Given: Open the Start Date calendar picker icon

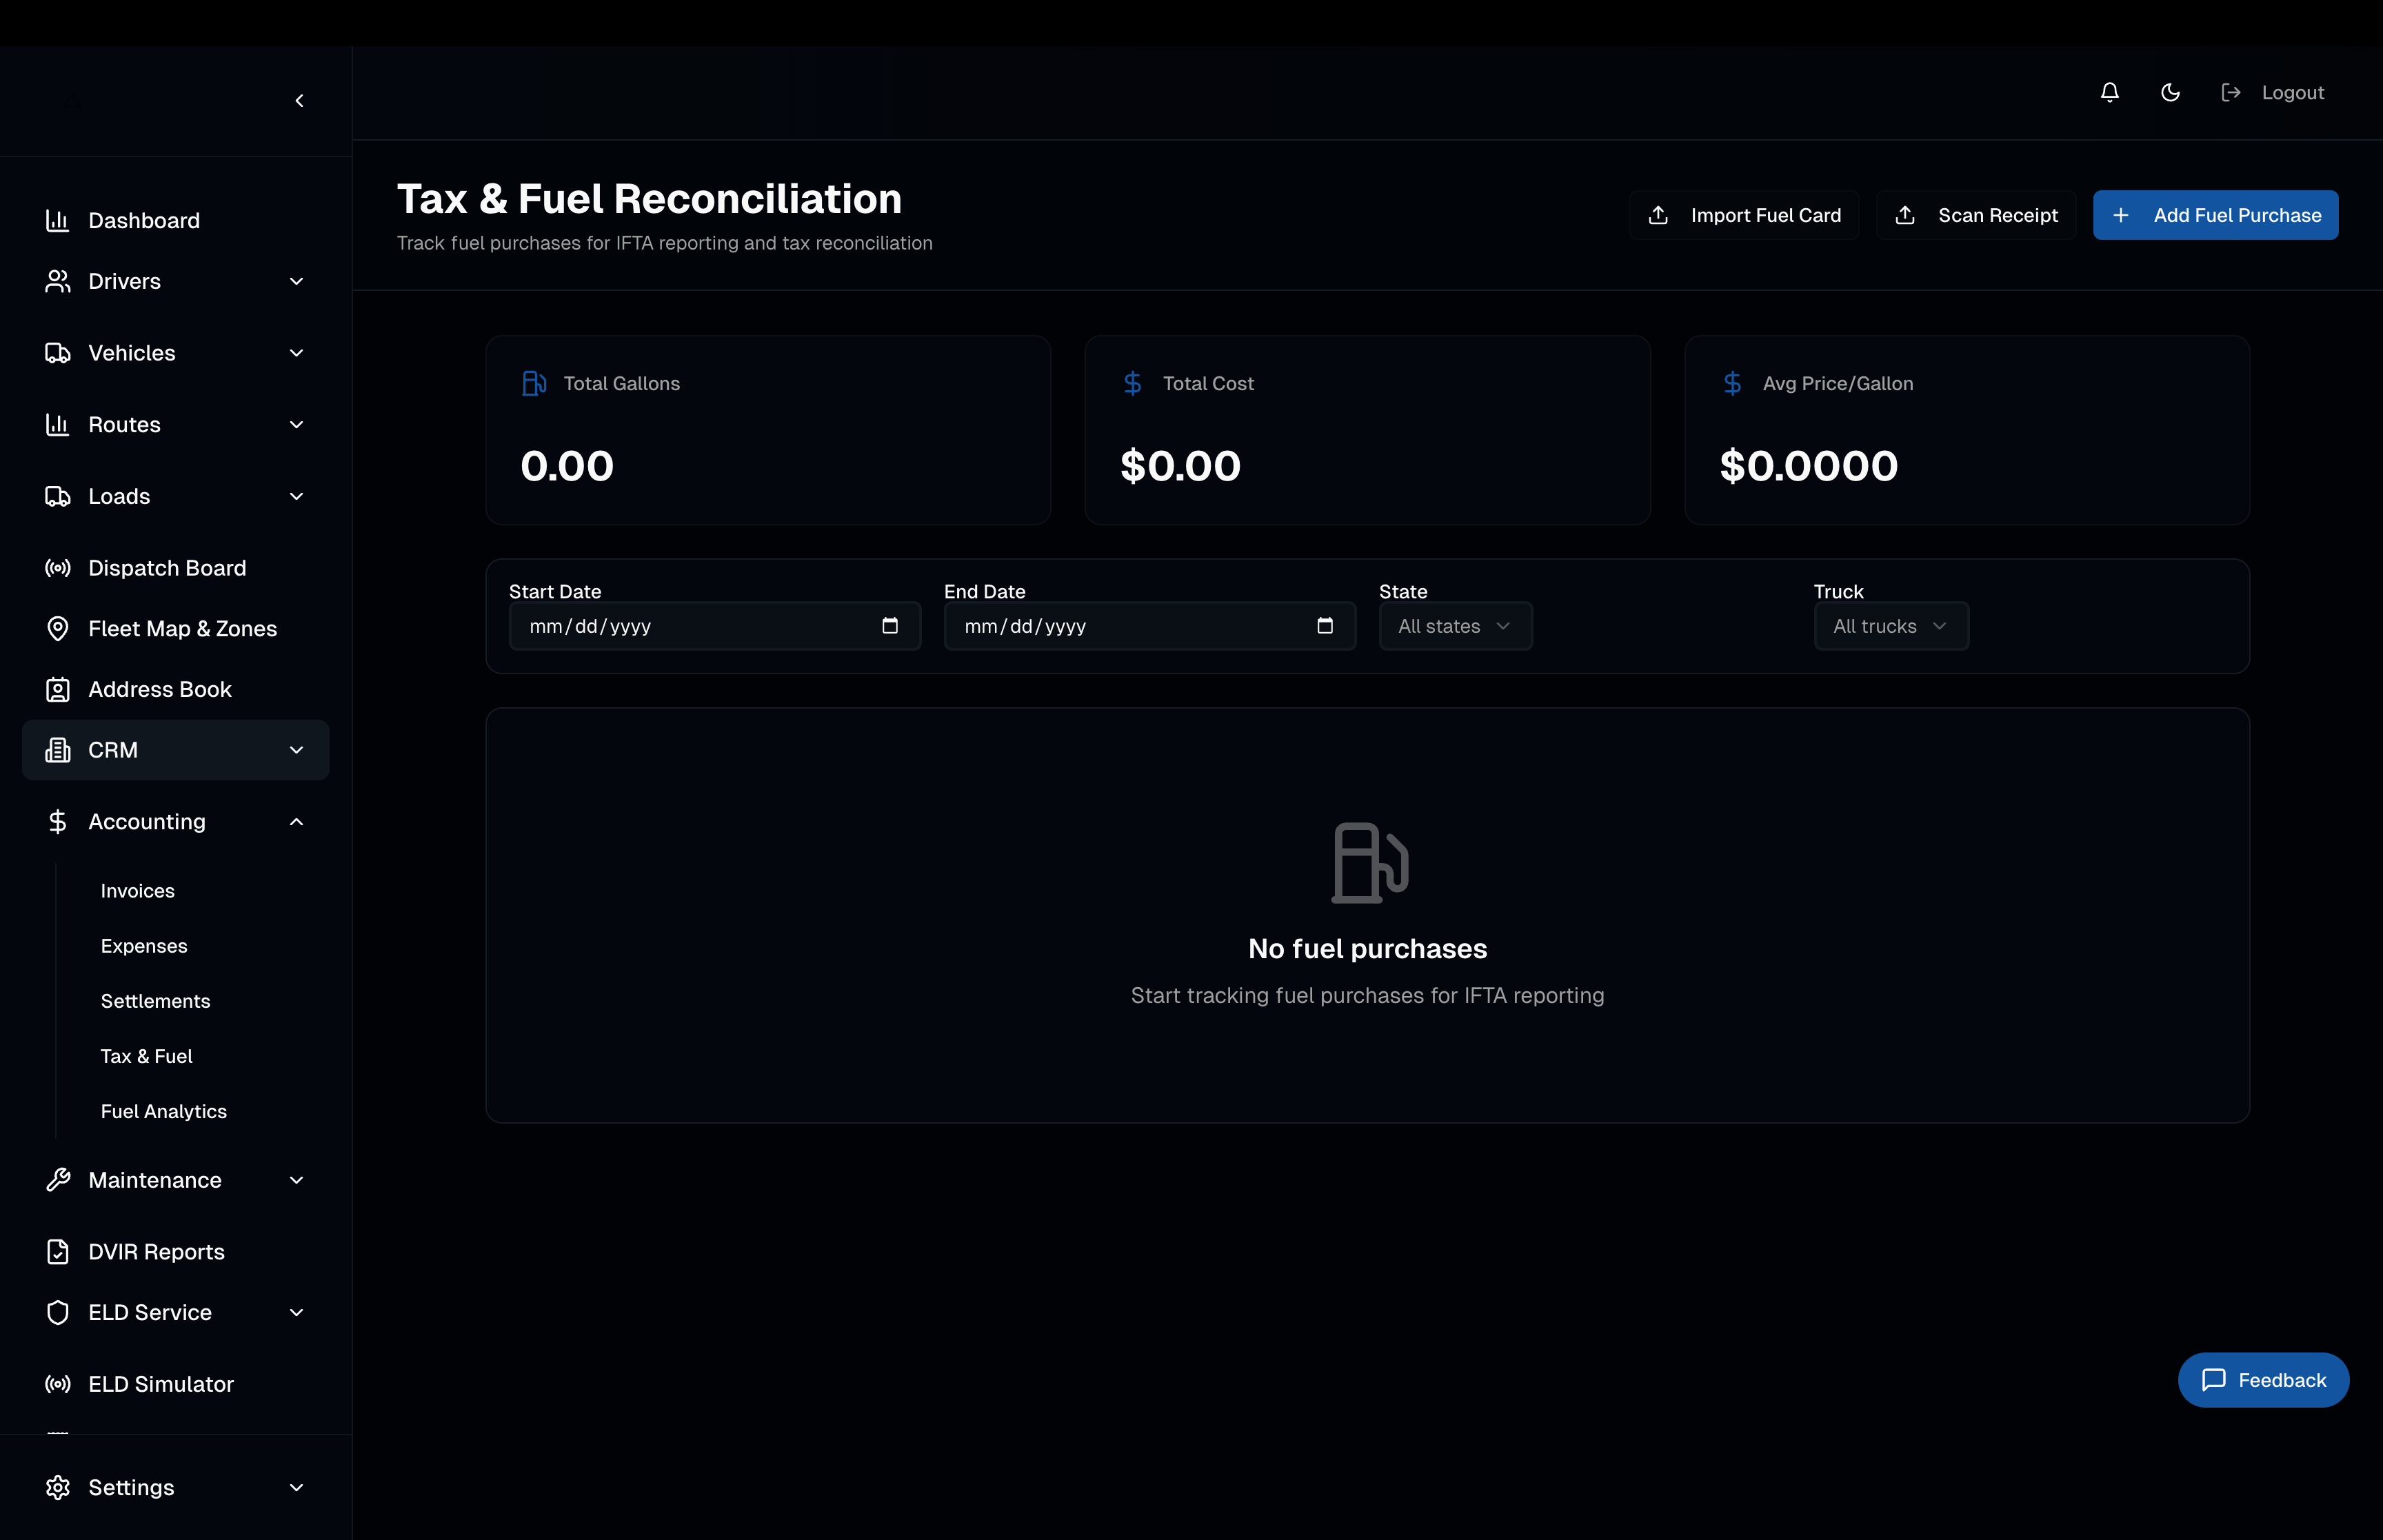Looking at the screenshot, I should click(889, 626).
